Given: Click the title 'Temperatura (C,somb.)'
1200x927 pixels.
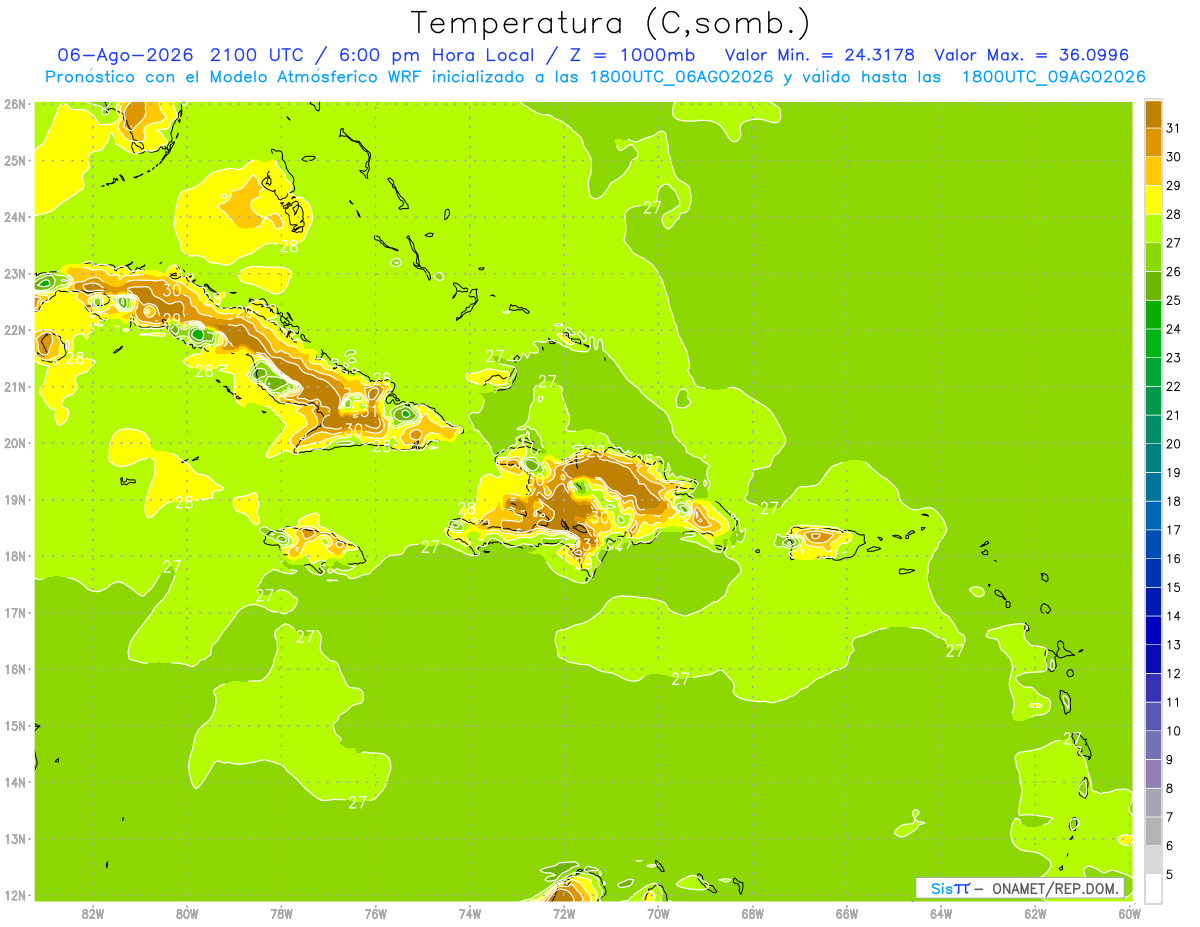Looking at the screenshot, I should point(611,23).
